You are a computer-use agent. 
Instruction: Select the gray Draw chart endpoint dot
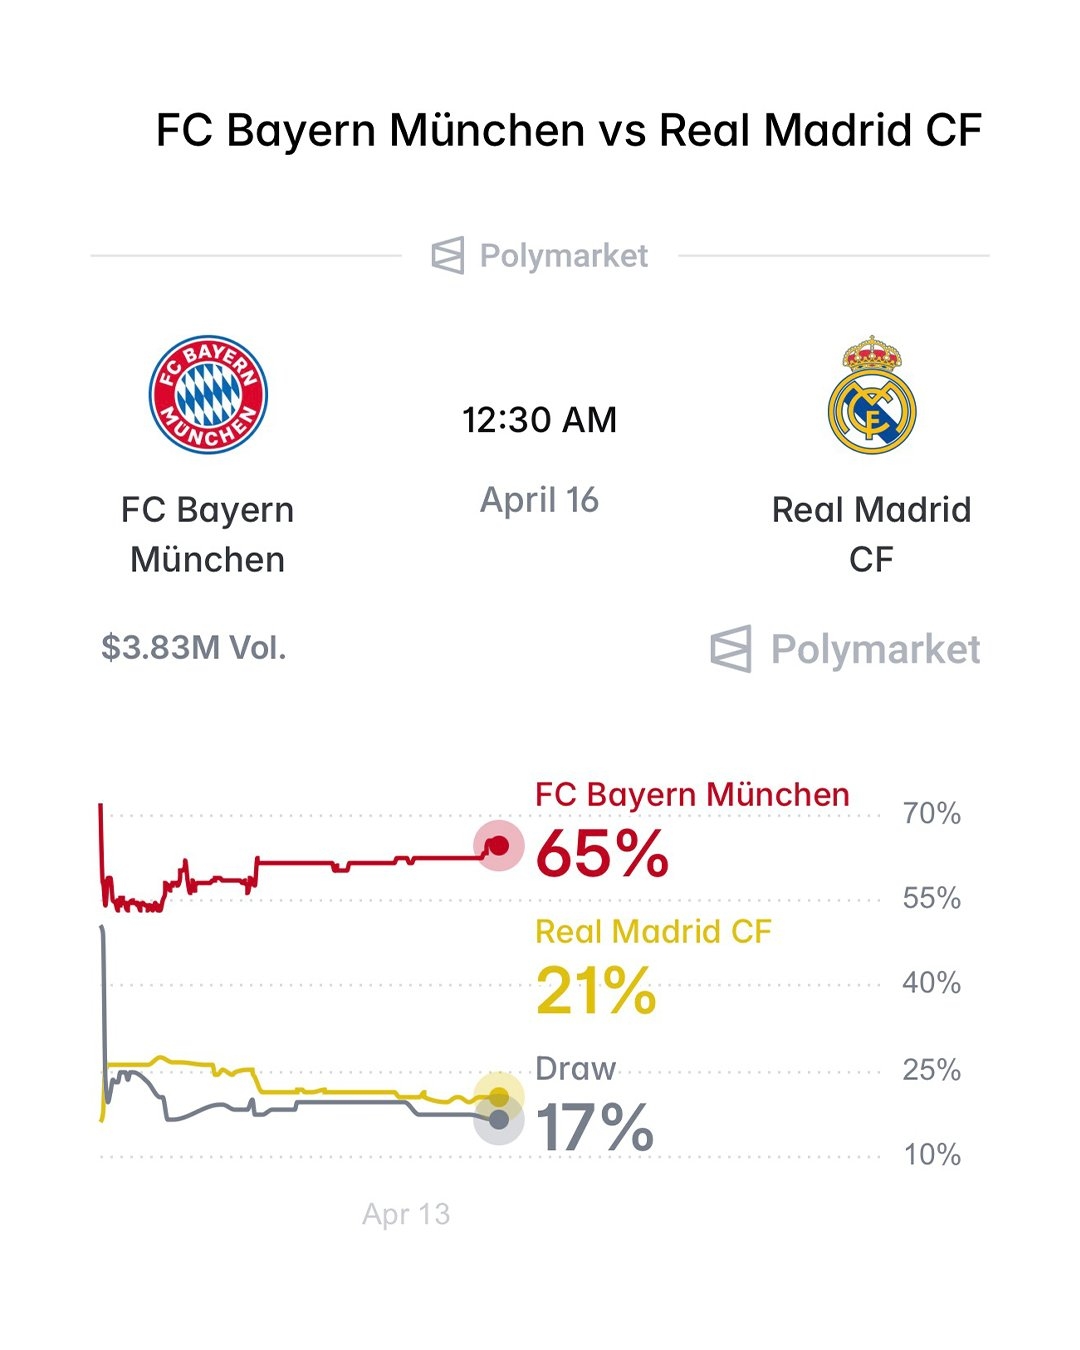click(x=499, y=1121)
